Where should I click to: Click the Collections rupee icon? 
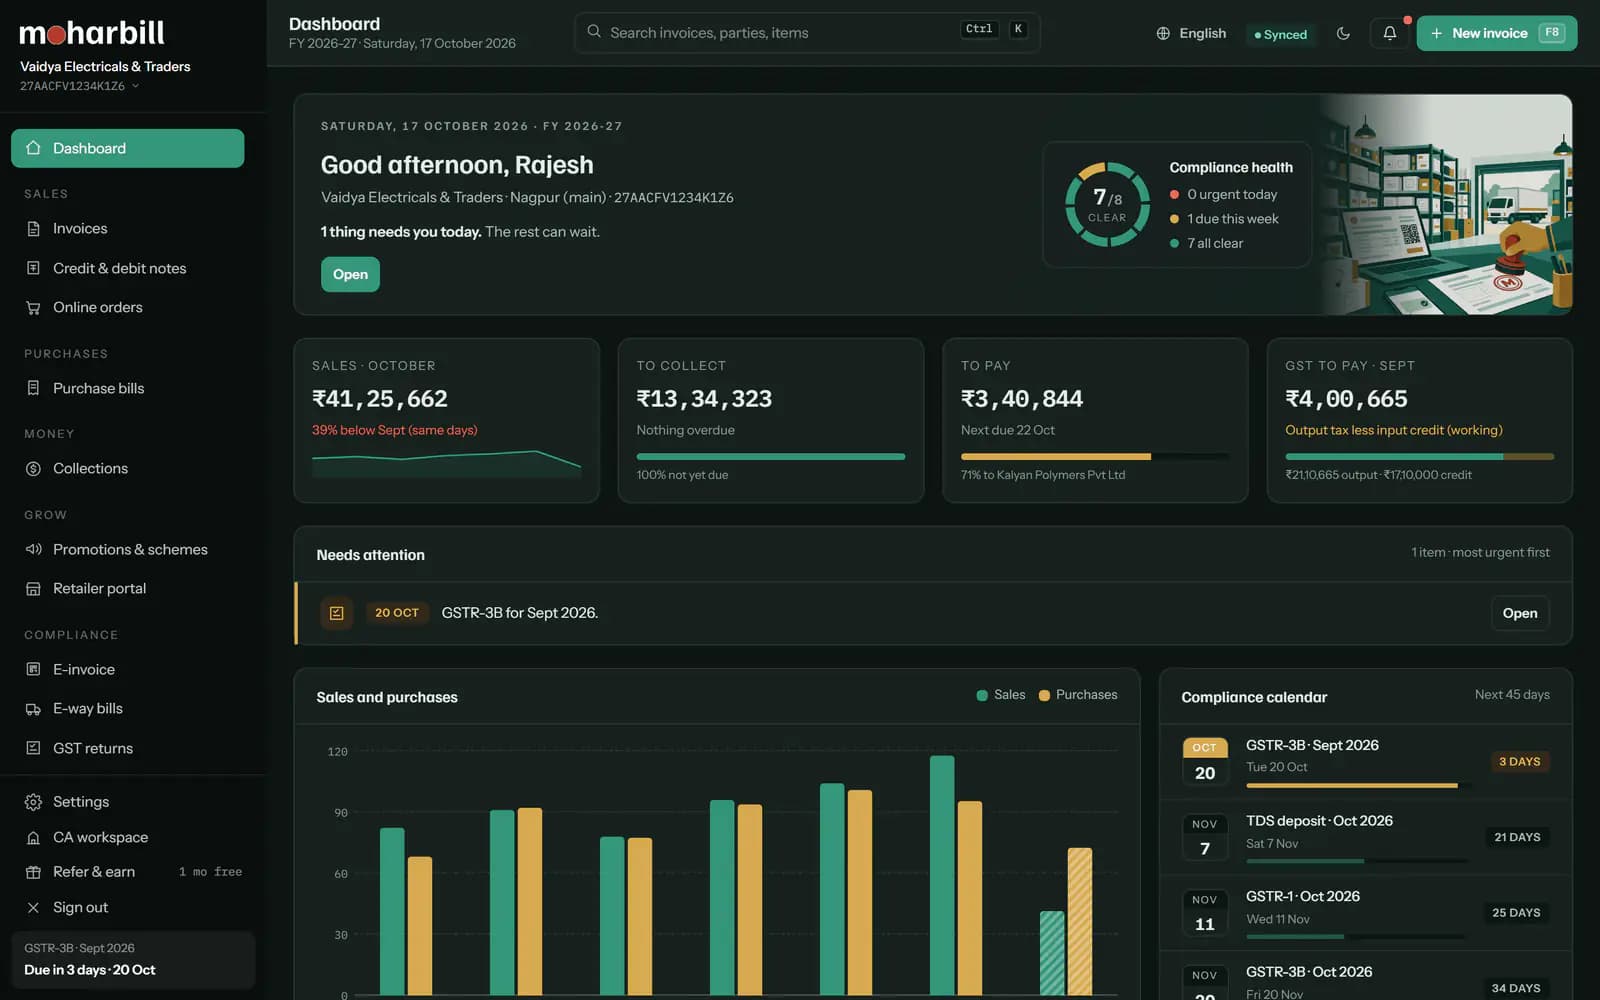pyautogui.click(x=33, y=468)
